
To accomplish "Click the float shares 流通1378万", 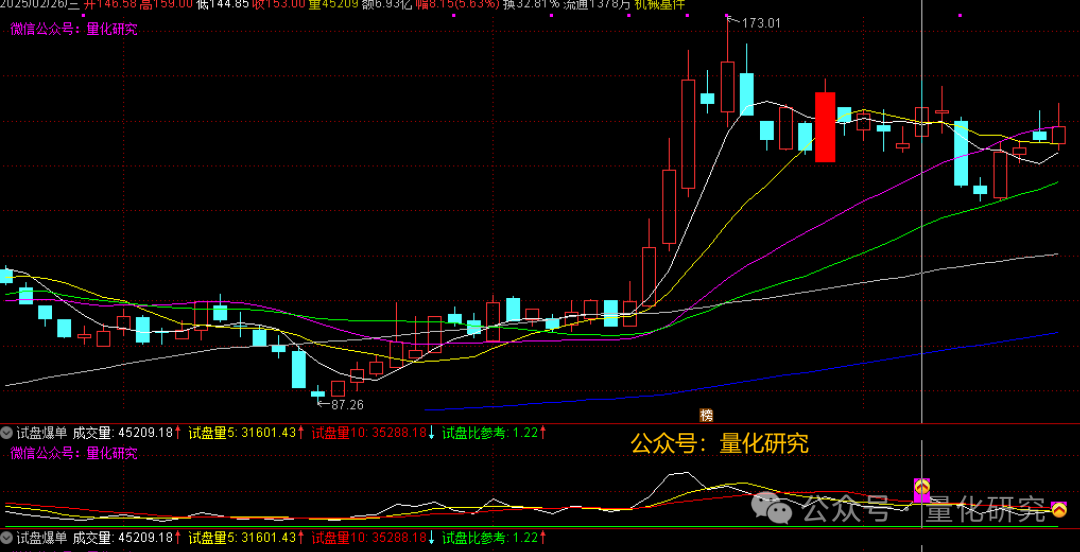I will click(x=596, y=4).
